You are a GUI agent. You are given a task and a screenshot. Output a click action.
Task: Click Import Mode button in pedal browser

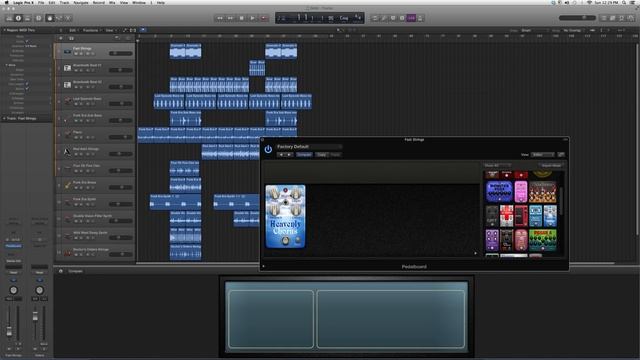551,165
